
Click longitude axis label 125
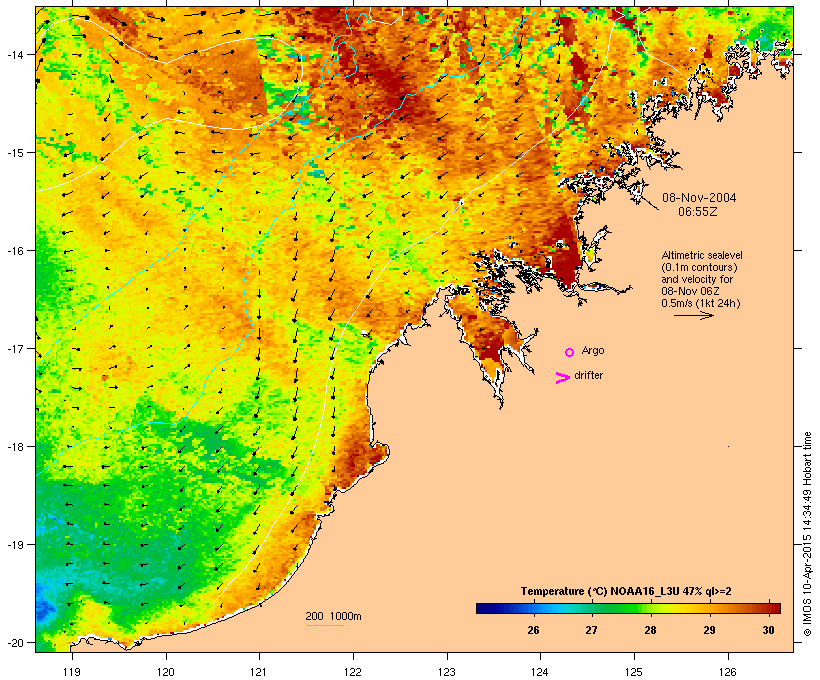(634, 672)
